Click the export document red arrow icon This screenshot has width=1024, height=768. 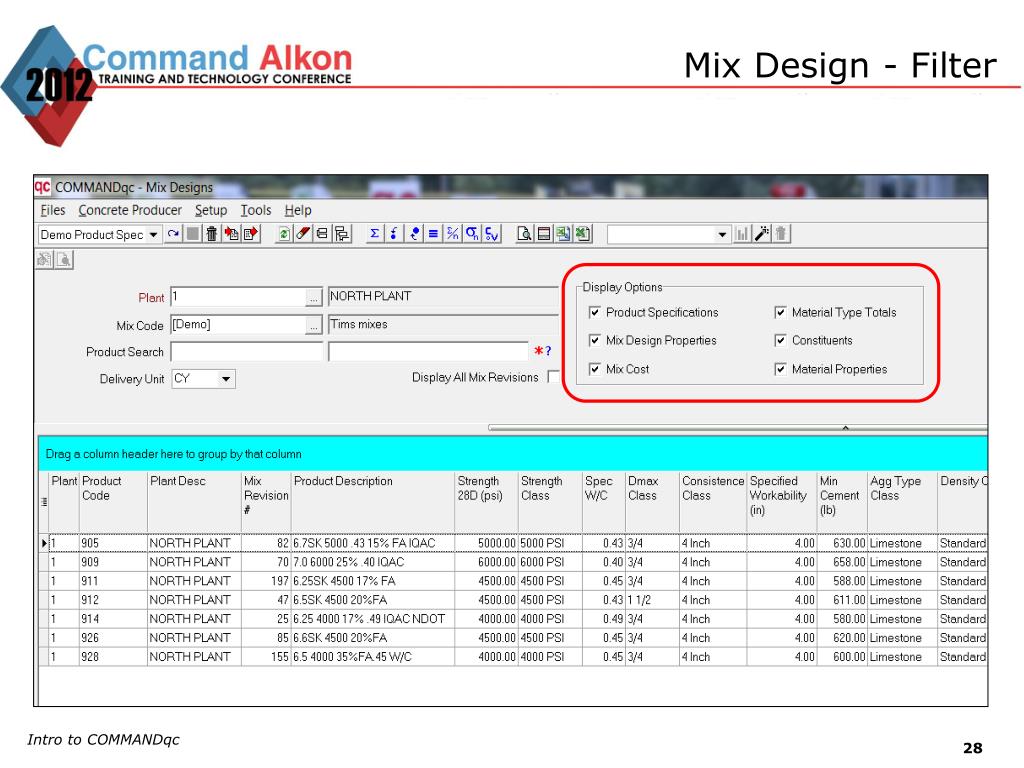[x=251, y=234]
